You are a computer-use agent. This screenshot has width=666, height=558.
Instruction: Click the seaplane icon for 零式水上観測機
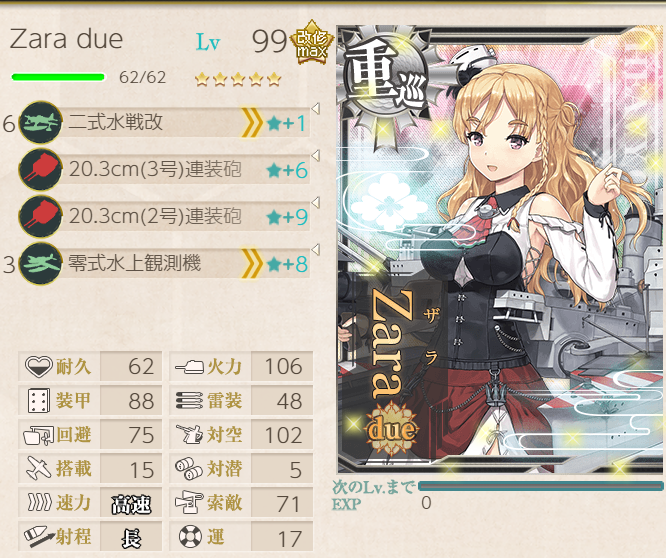click(41, 264)
